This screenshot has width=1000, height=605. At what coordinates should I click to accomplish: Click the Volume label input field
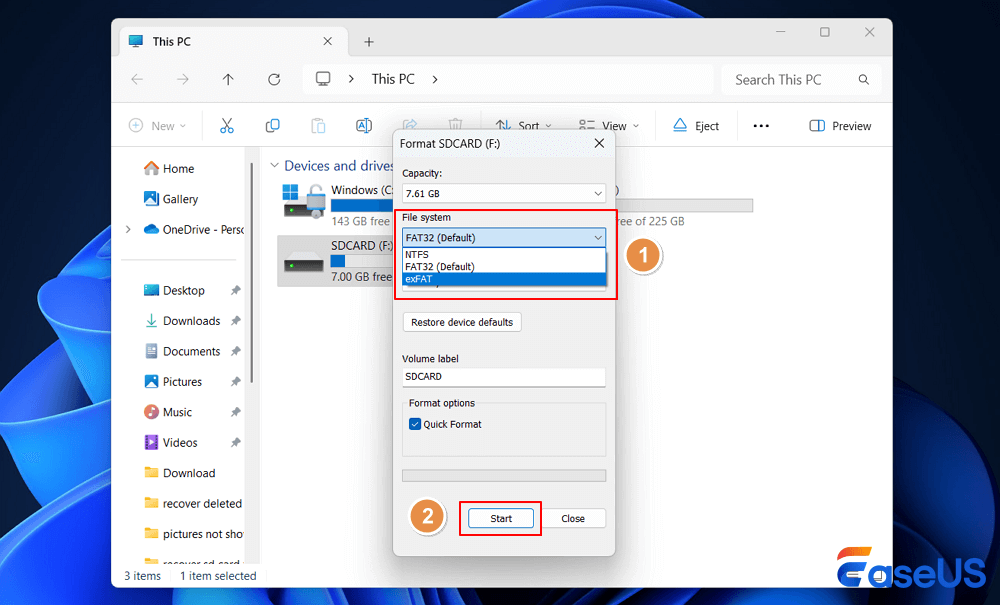503,377
